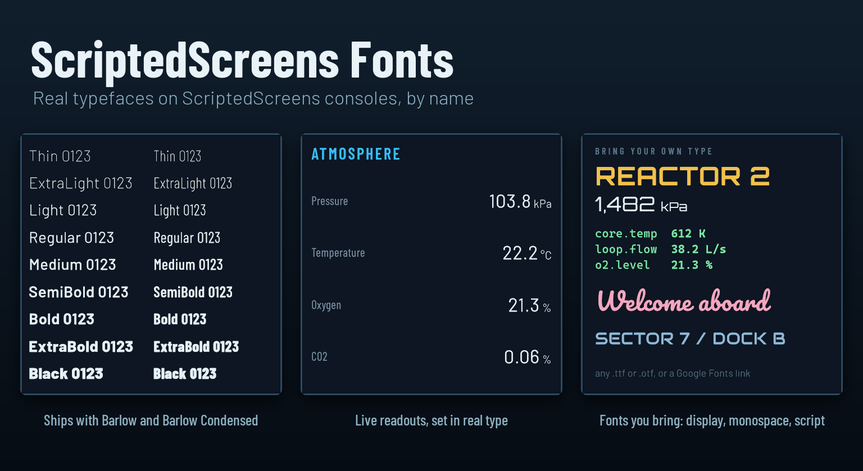Click the wide Barlow "Regular 0123" sample

pos(72,238)
